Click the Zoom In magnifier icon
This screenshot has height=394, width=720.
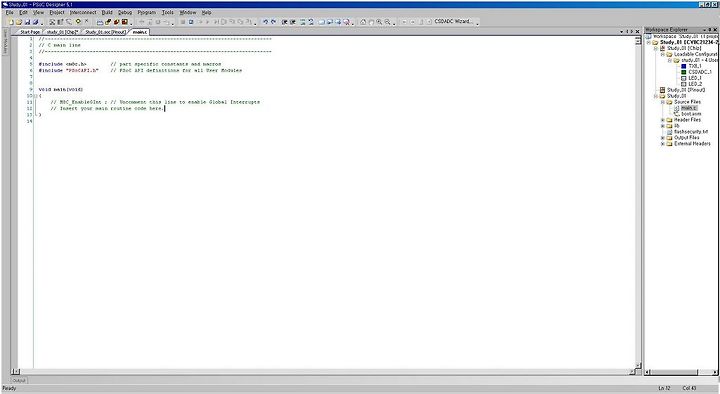(x=379, y=22)
